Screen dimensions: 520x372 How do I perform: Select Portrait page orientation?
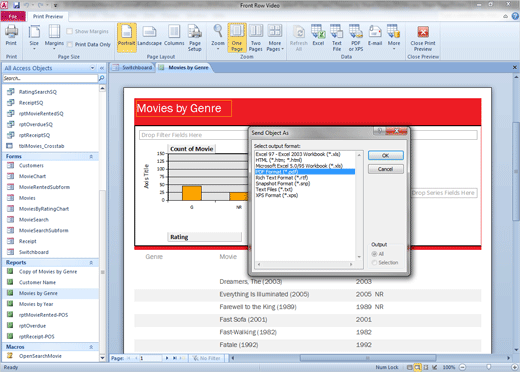127,37
